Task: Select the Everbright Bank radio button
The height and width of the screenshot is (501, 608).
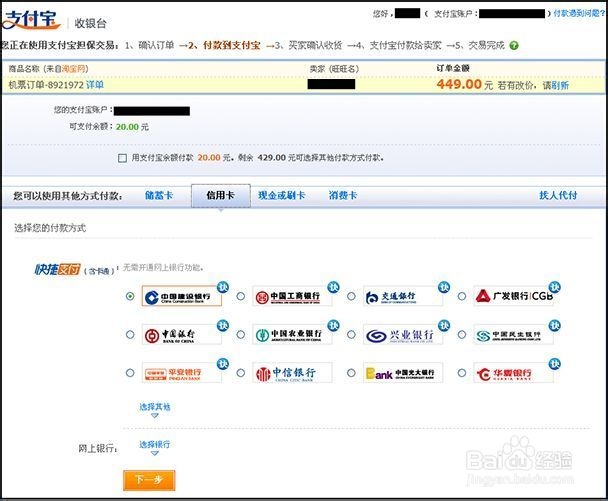Action: point(351,373)
